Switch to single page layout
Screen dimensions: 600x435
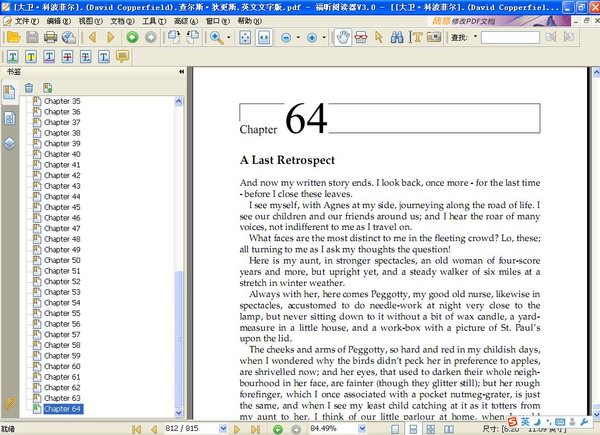395,429
